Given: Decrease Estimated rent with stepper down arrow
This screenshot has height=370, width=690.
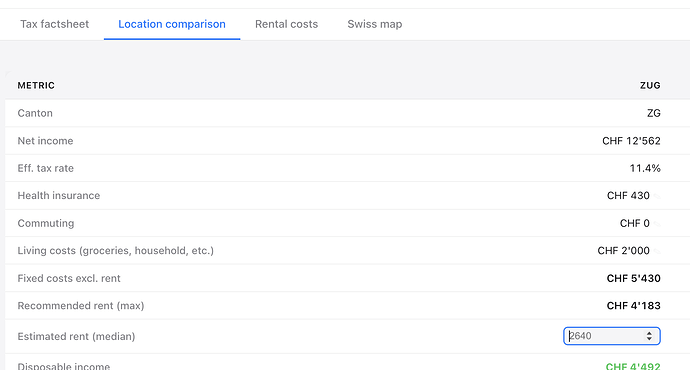Looking at the screenshot, I should (x=649, y=339).
